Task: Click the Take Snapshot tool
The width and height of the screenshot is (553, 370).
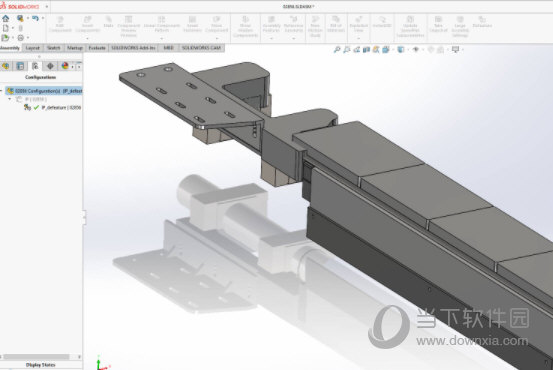Action: pyautogui.click(x=438, y=24)
